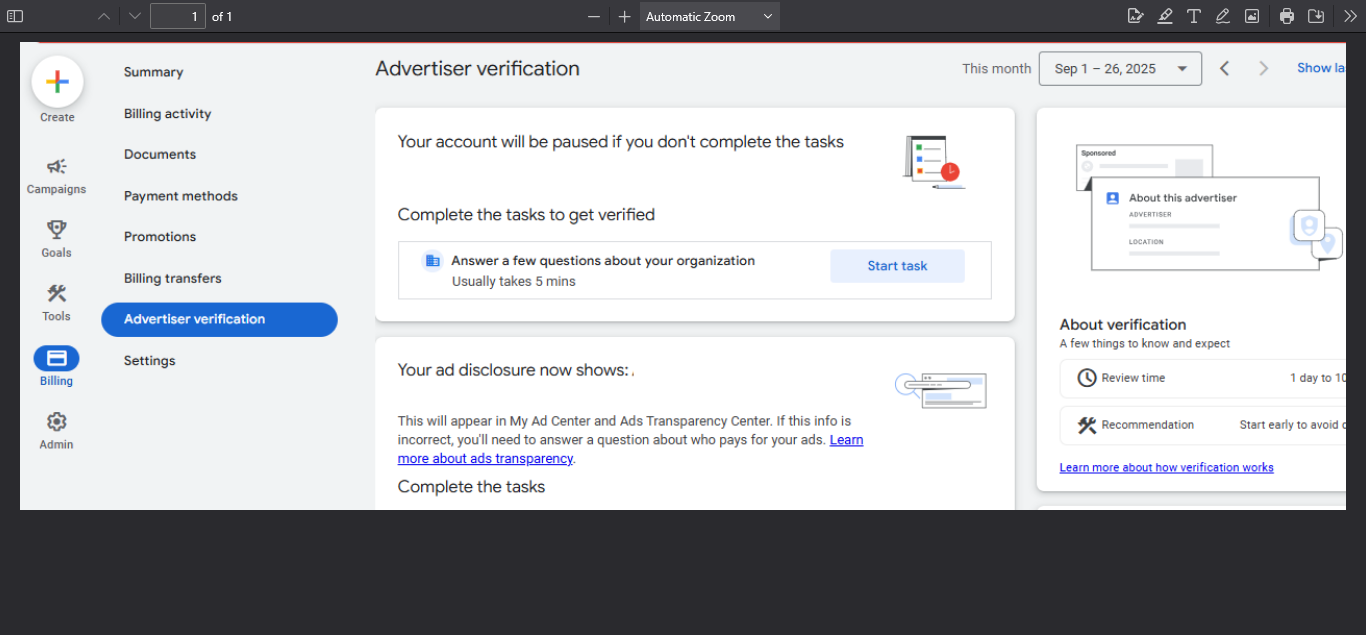The width and height of the screenshot is (1366, 635).
Task: Select Billing activity in side menu
Action: coord(167,114)
